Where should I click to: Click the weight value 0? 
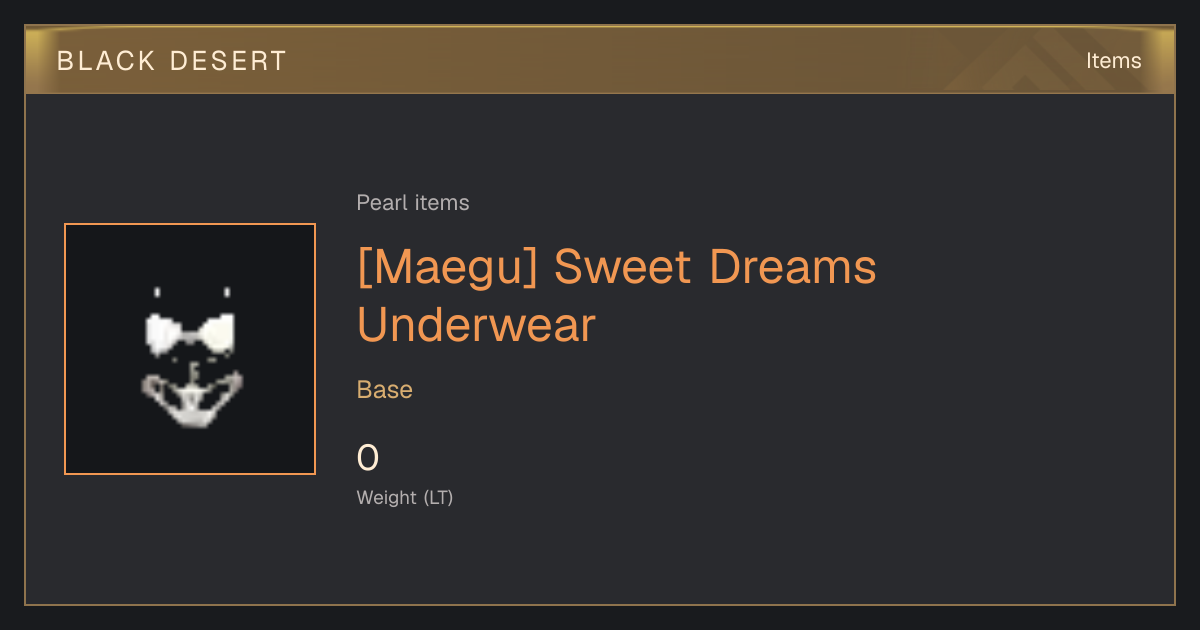pyautogui.click(x=368, y=458)
